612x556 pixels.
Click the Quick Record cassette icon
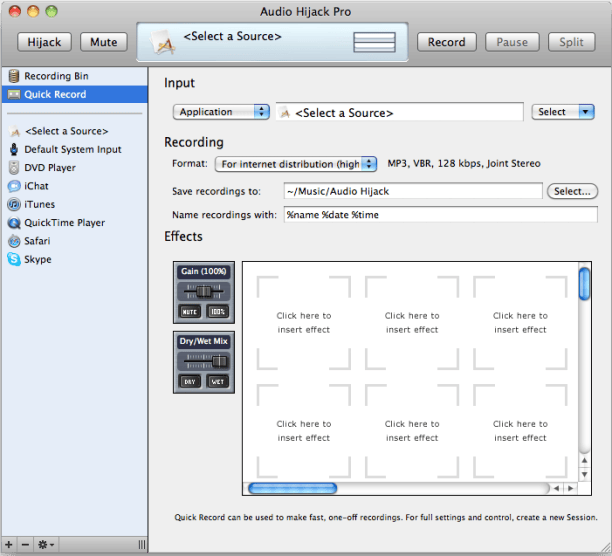point(14,94)
